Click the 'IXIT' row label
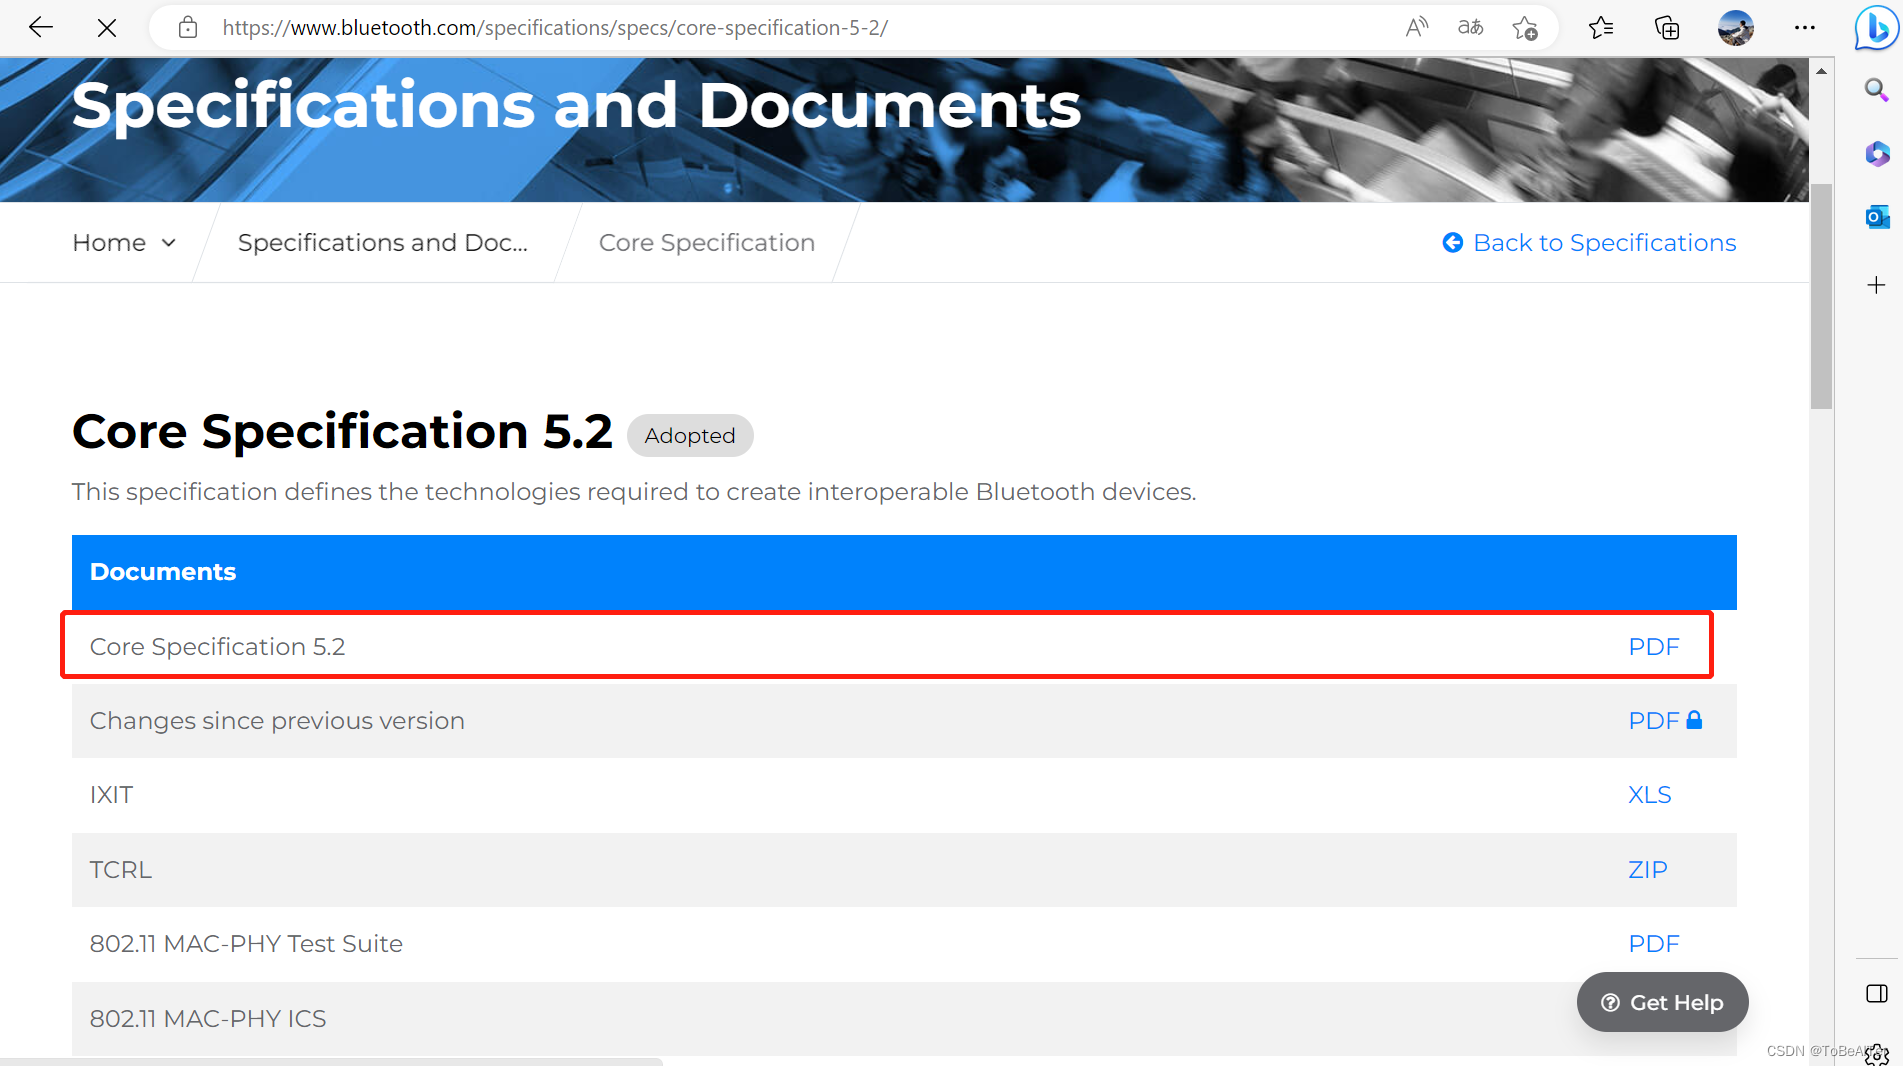The image size is (1903, 1066). pos(111,795)
